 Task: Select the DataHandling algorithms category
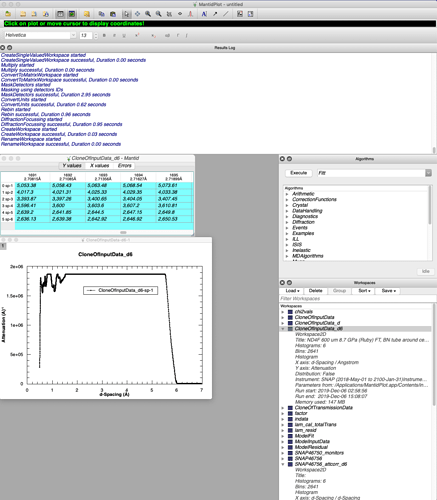pos(307,211)
